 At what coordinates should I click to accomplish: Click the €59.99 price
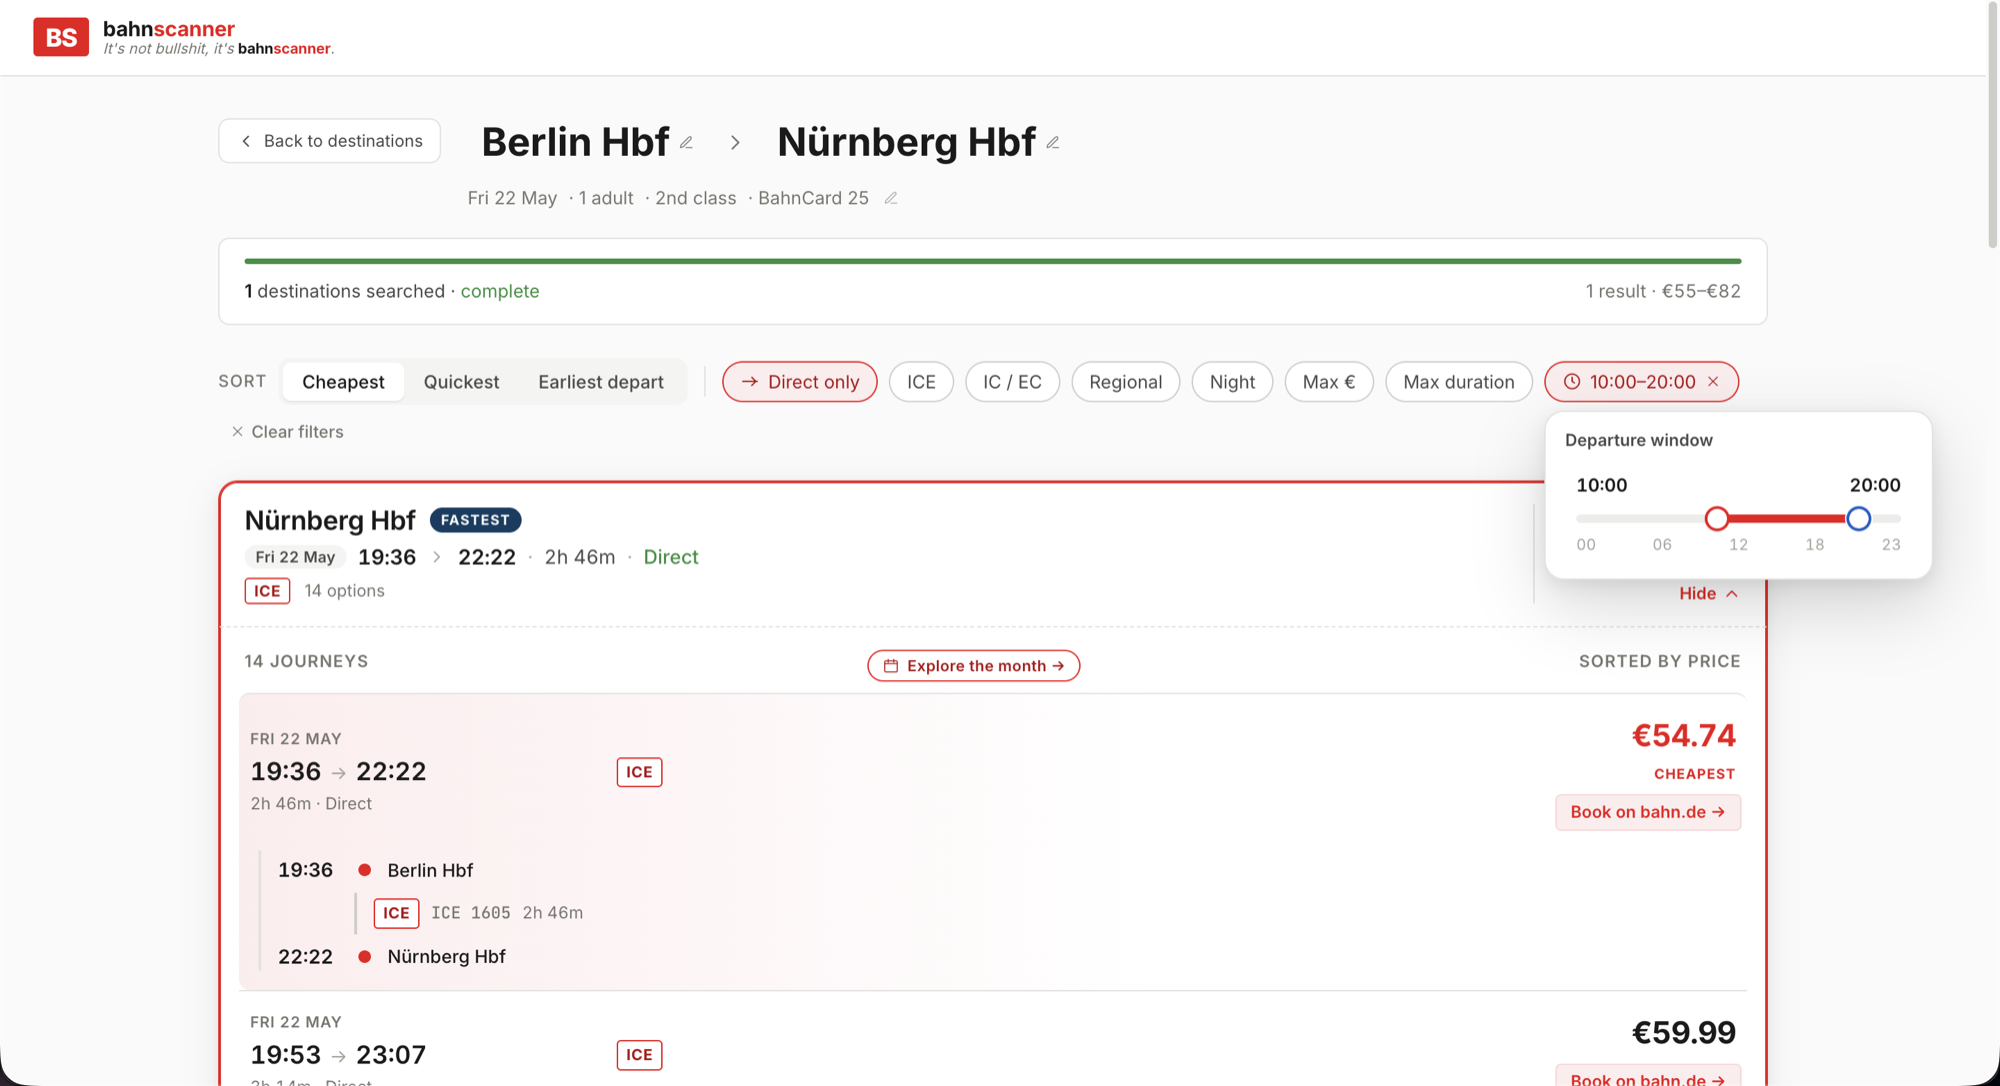coord(1684,1033)
